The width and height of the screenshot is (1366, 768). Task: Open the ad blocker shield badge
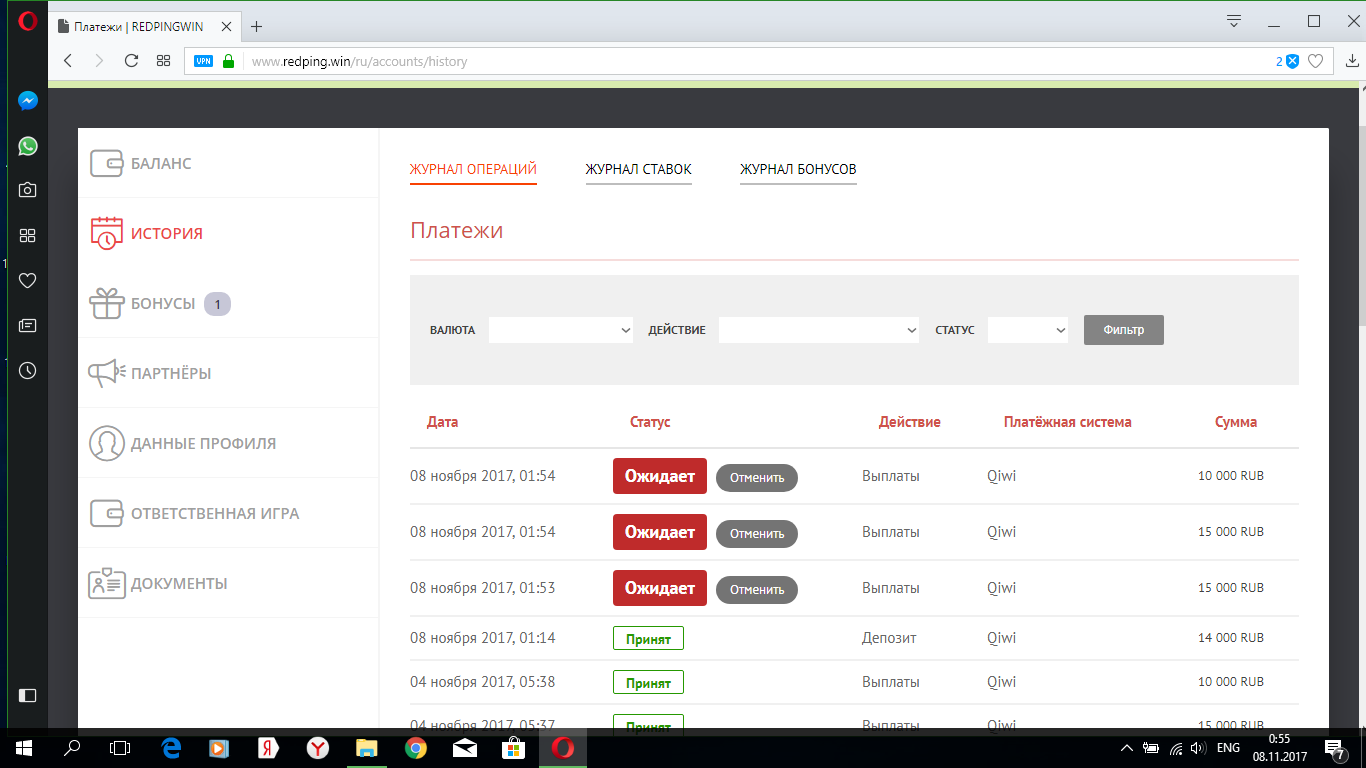coord(1292,61)
